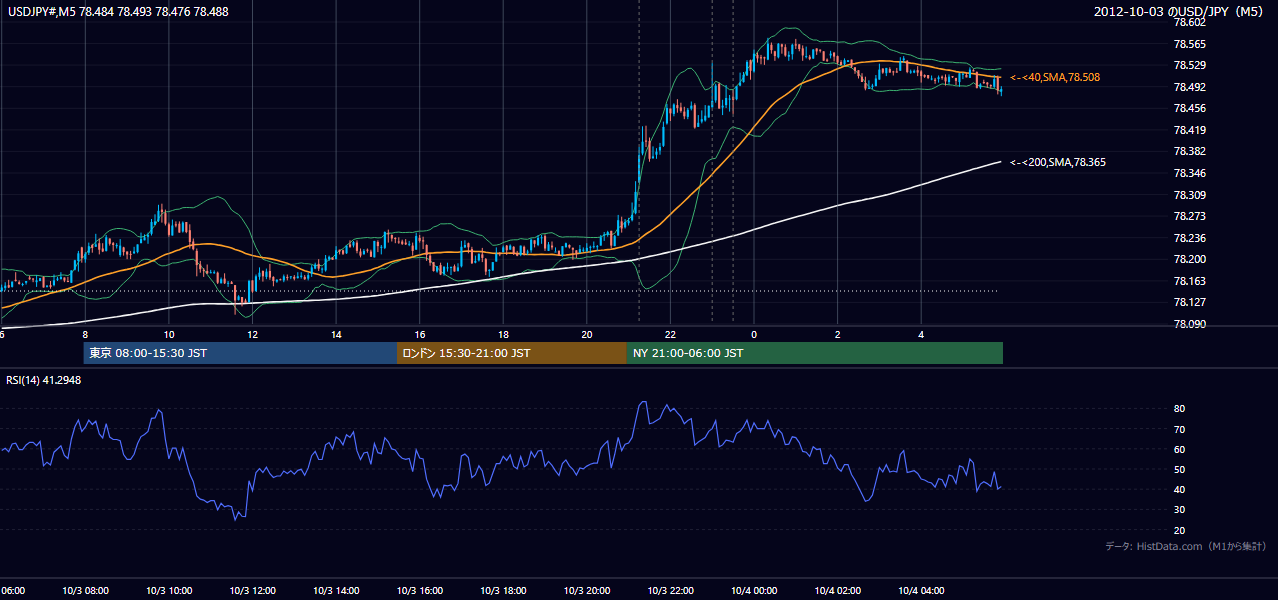This screenshot has width=1278, height=600.
Task: Click RSI axis level 20
Action: 1179,530
